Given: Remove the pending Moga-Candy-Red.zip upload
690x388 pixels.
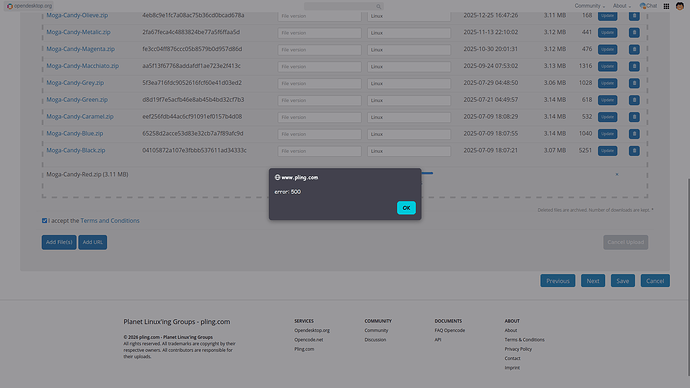Looking at the screenshot, I should (x=617, y=174).
